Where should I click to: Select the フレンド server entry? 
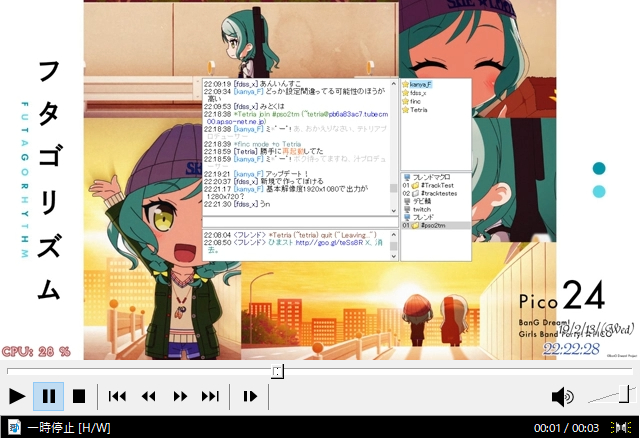pyautogui.click(x=423, y=217)
